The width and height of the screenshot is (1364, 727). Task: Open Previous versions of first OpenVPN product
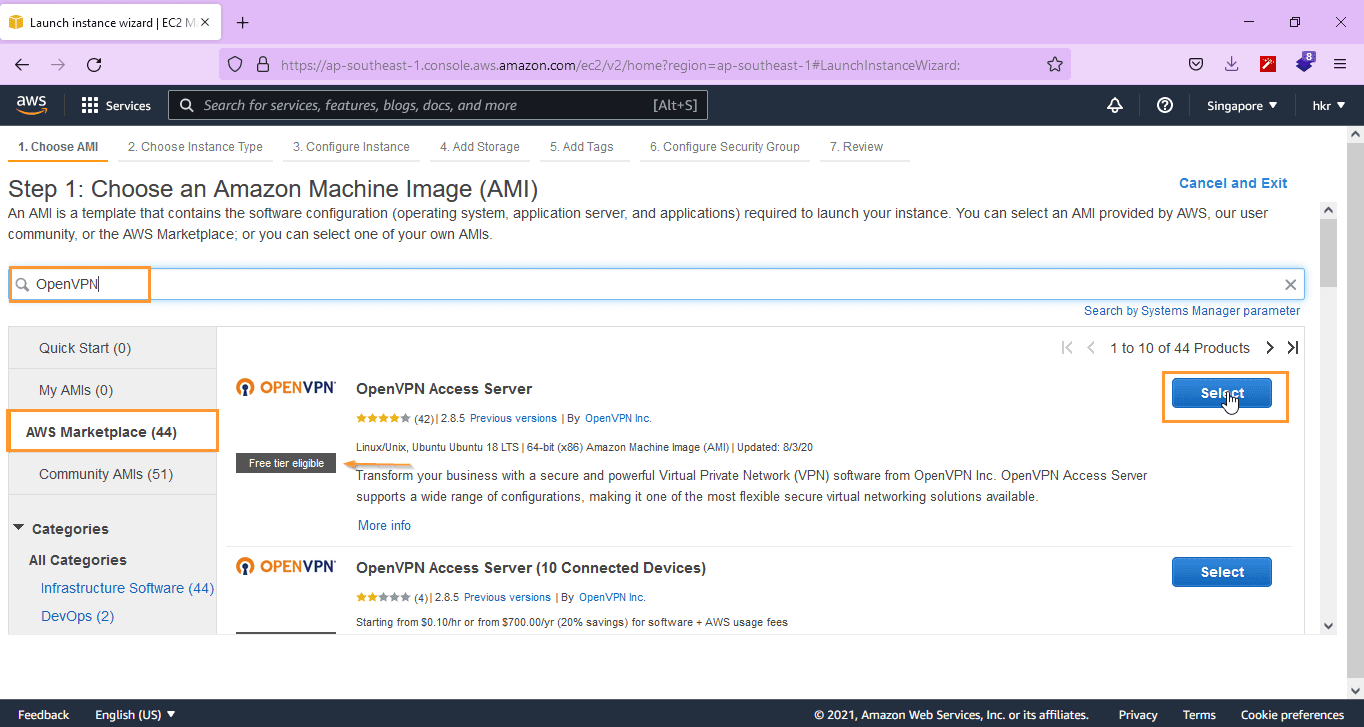click(x=513, y=418)
